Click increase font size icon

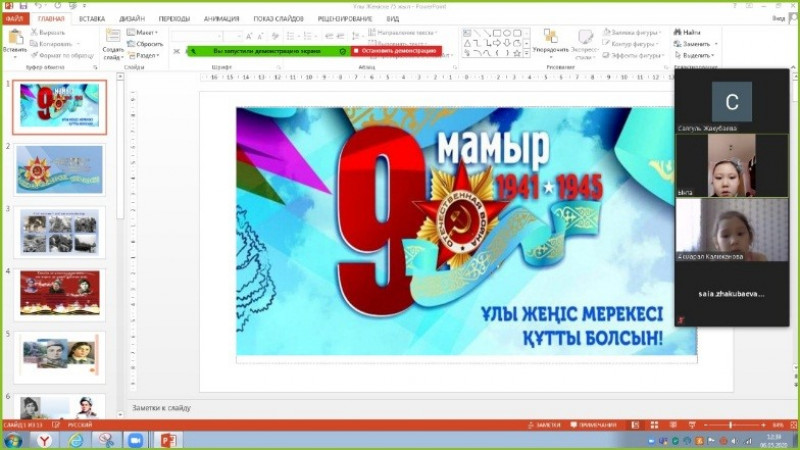point(249,36)
